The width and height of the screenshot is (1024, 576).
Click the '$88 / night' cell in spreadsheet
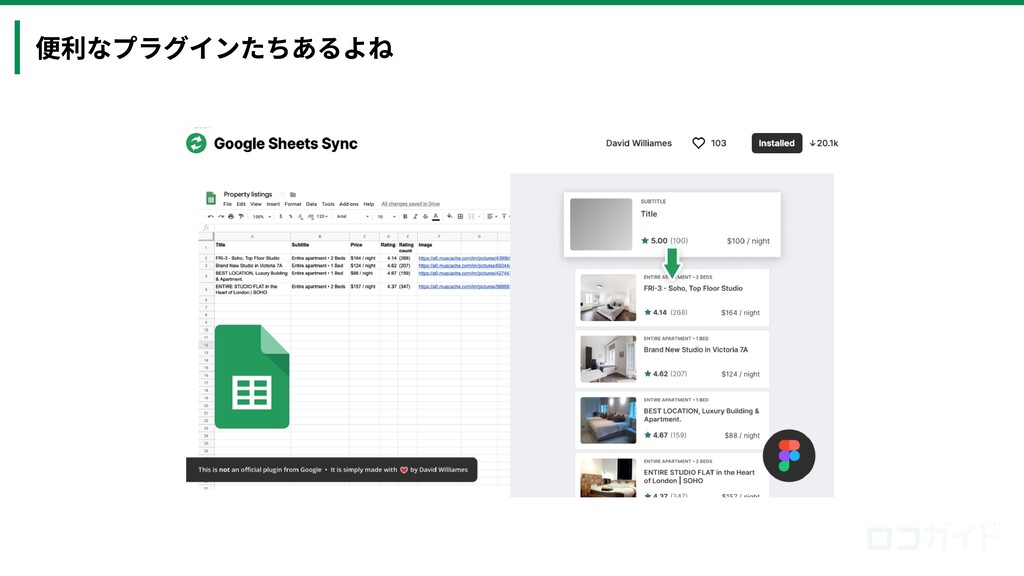tap(364, 276)
